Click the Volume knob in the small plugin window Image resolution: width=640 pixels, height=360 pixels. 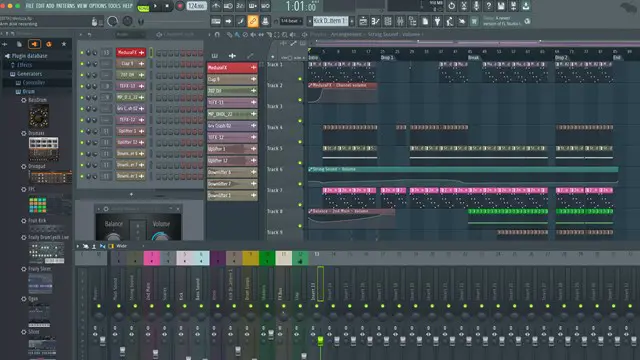[160, 236]
